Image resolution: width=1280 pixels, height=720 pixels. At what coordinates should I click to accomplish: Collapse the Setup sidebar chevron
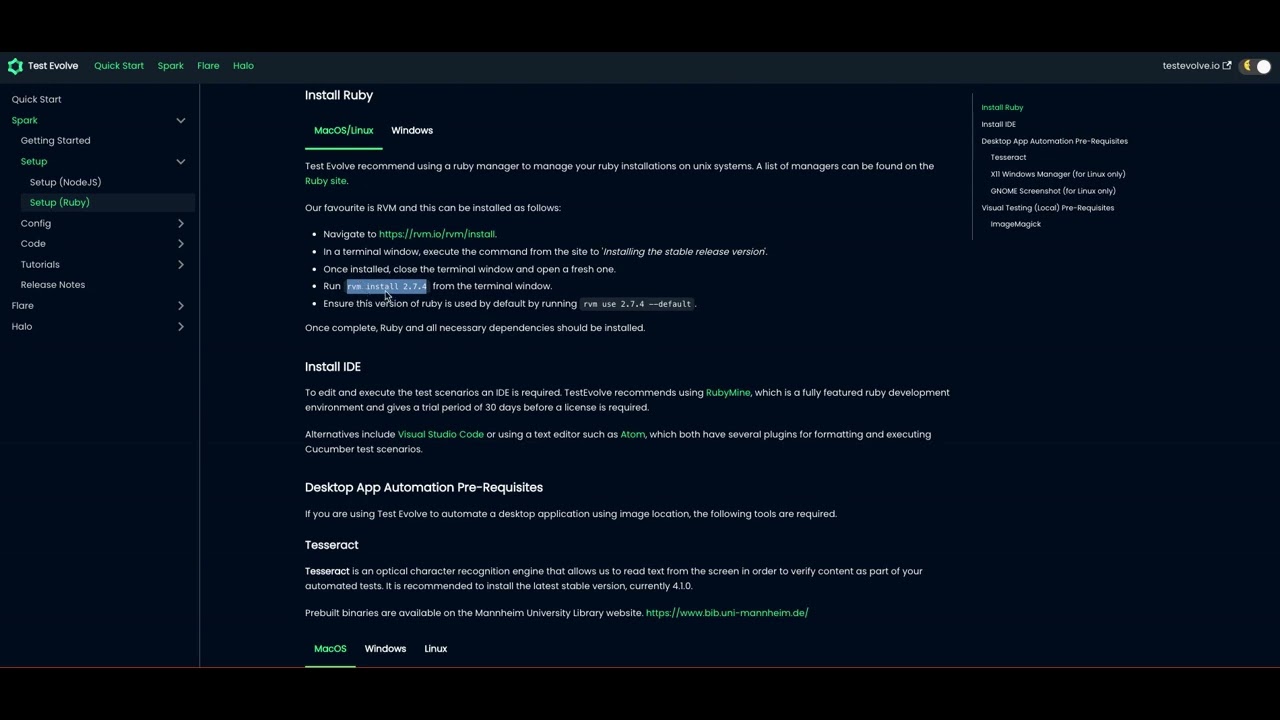point(181,161)
